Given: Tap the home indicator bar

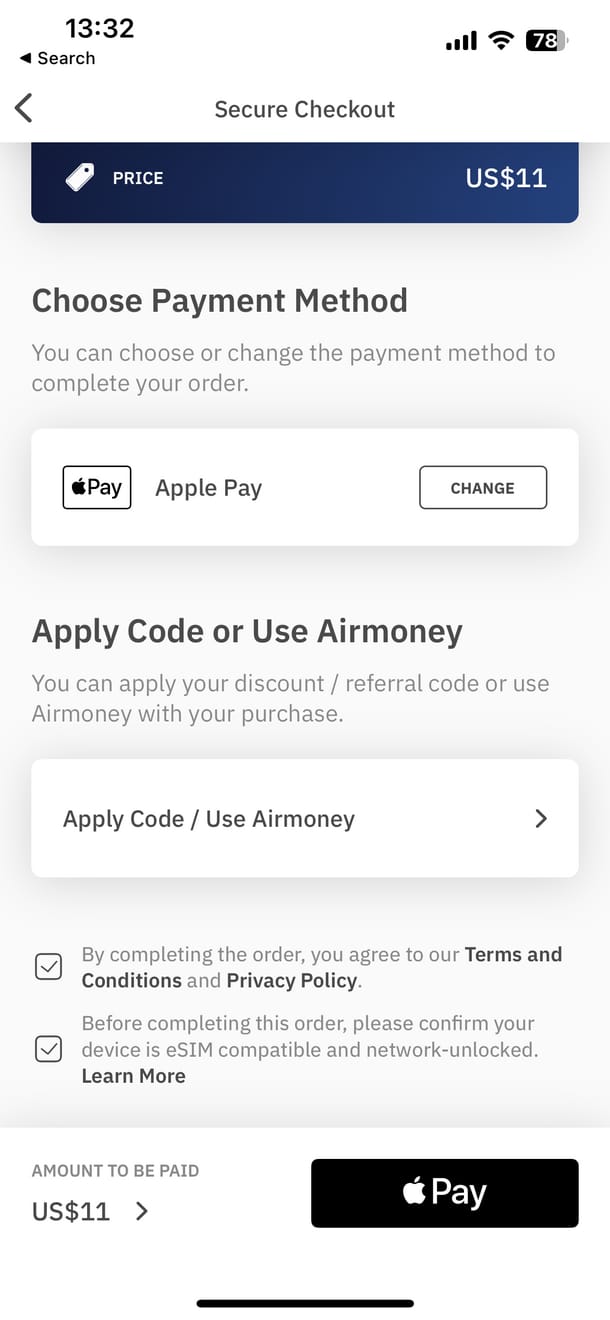Looking at the screenshot, I should pos(305,1303).
